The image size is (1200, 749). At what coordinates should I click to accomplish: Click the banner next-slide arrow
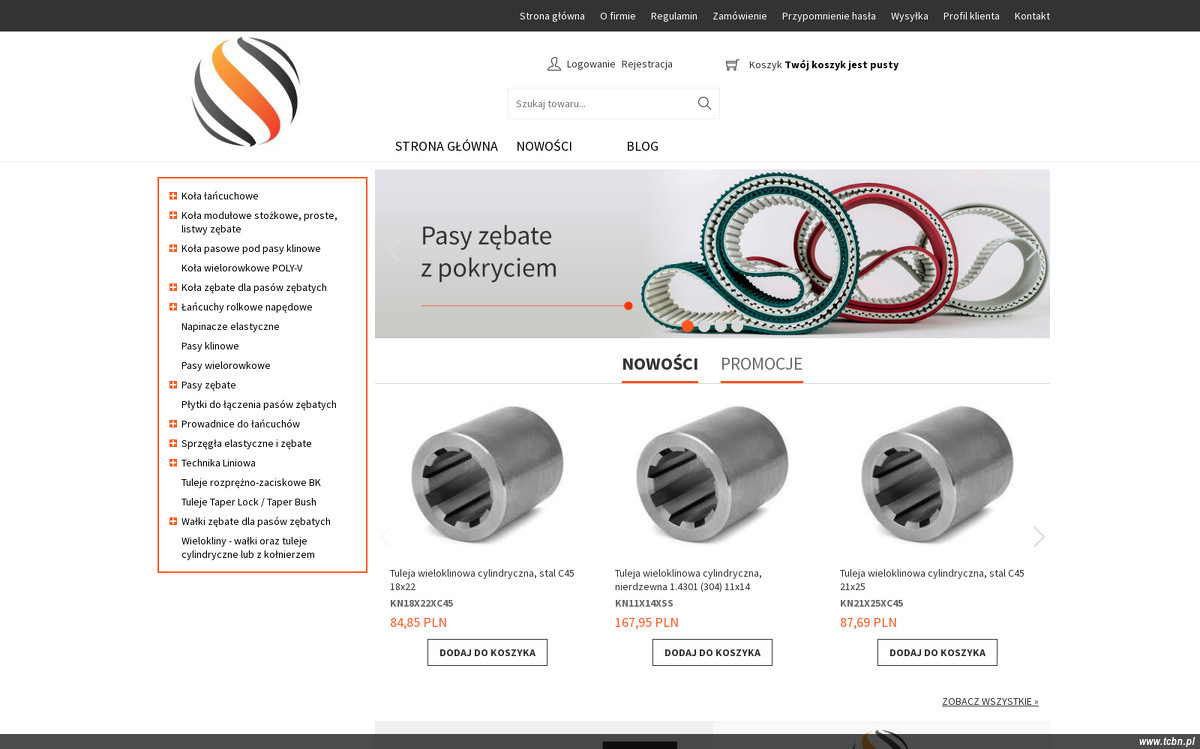1032,252
